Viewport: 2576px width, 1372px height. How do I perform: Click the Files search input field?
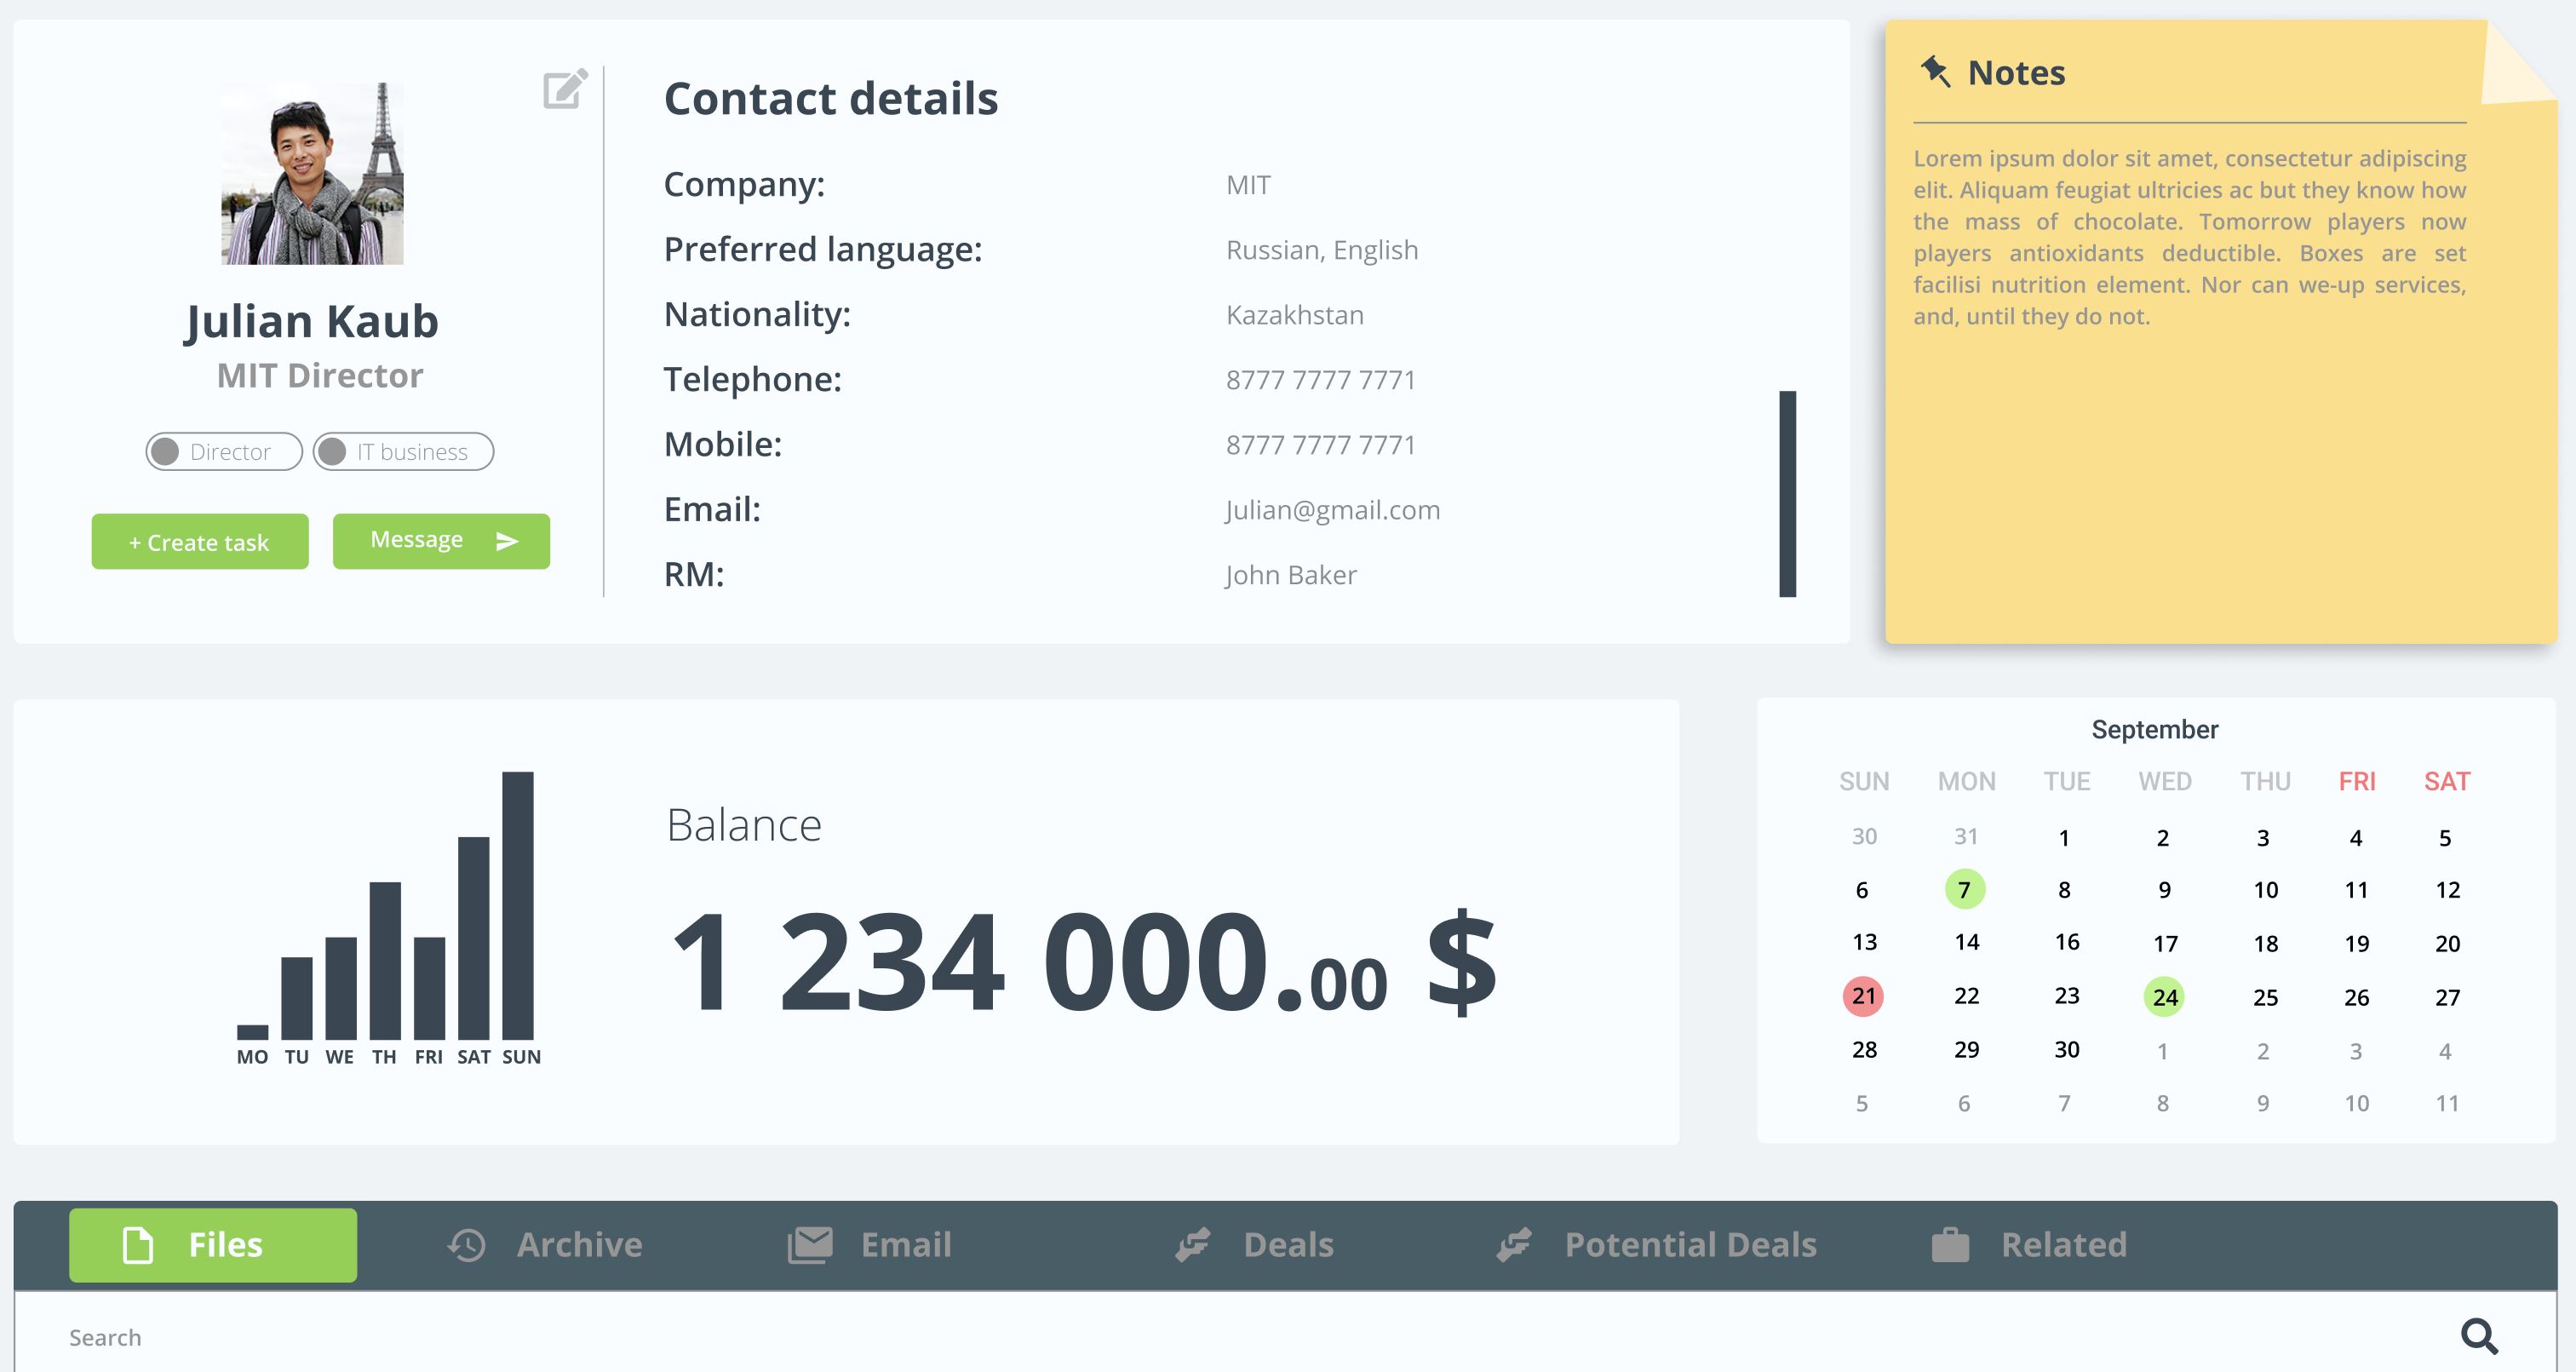pos(1200,1337)
